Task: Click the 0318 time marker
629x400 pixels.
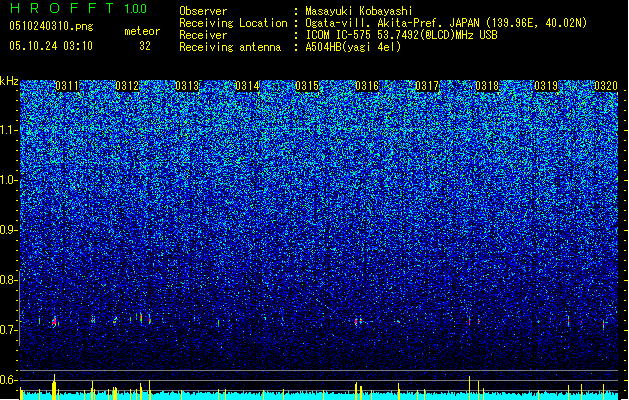Action: click(x=487, y=86)
